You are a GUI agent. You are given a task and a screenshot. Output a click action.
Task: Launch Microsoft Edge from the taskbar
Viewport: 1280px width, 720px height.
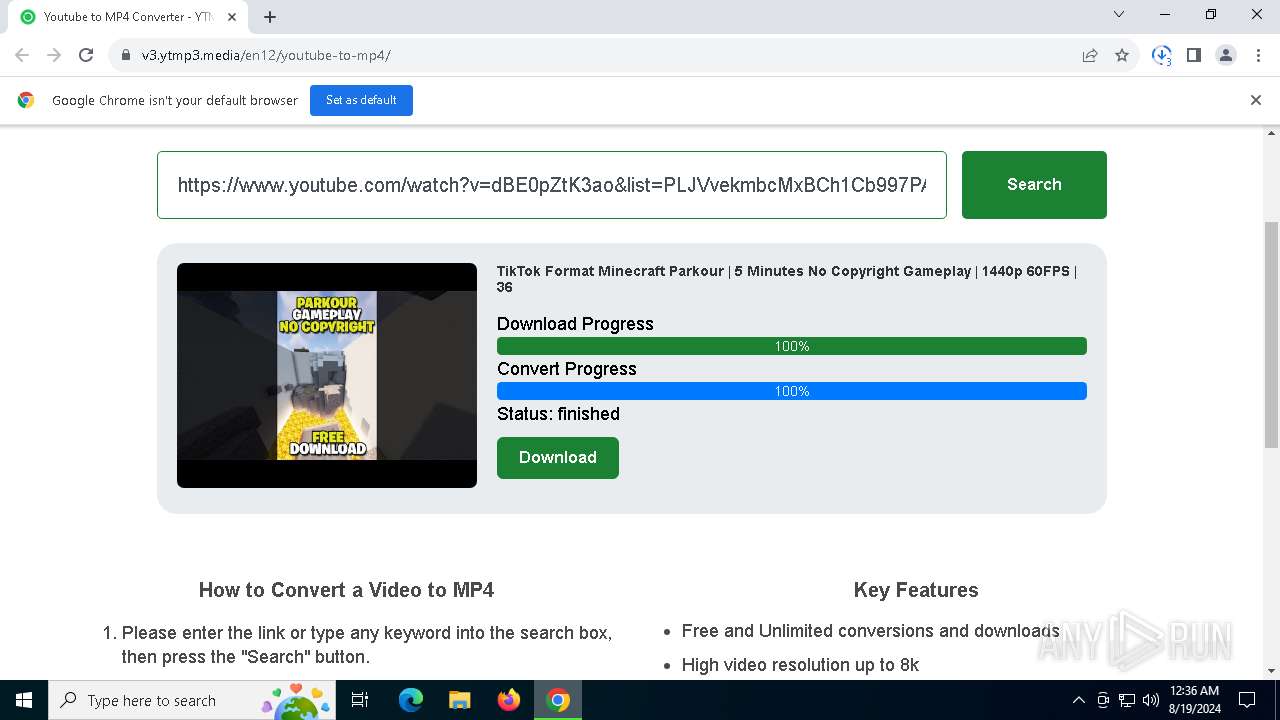pos(411,700)
